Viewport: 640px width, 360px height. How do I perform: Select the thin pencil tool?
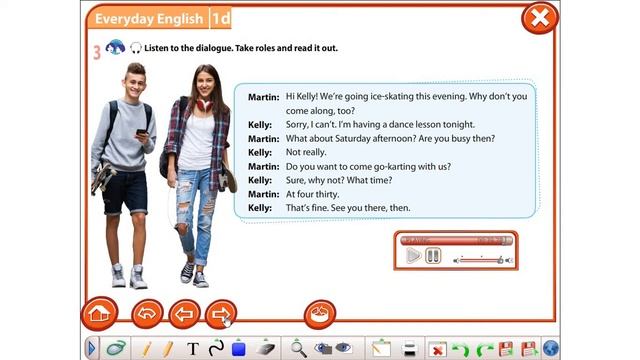pos(147,349)
